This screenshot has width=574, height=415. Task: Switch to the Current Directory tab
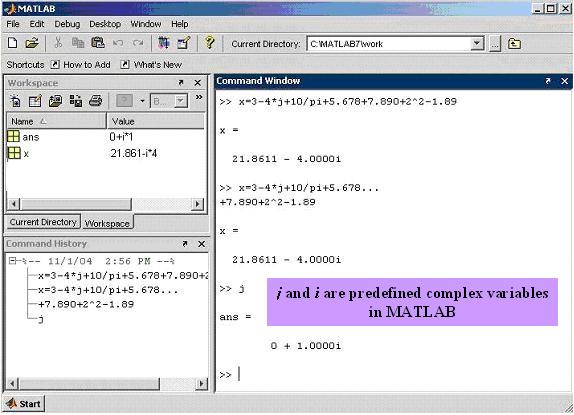click(43, 222)
